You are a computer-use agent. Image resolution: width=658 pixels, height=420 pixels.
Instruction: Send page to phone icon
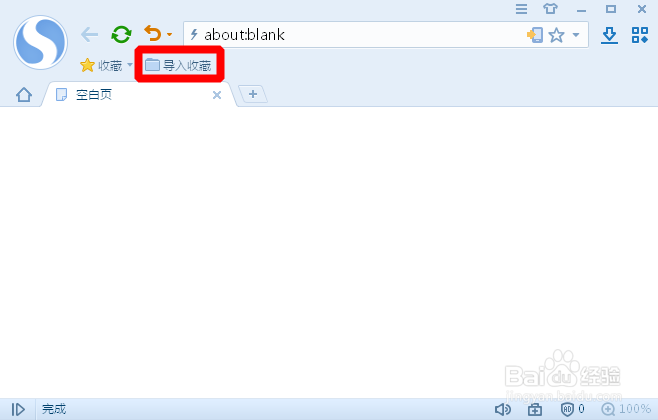pyautogui.click(x=535, y=35)
